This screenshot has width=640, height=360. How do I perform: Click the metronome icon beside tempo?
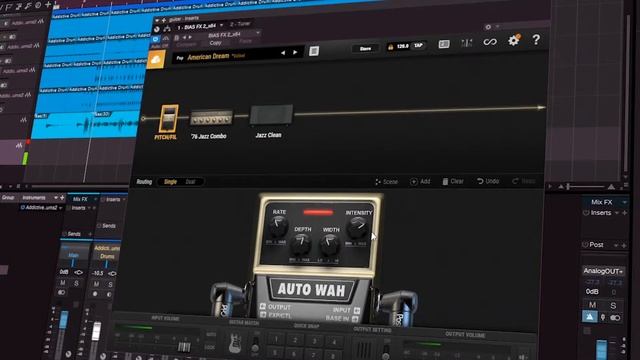(x=390, y=47)
